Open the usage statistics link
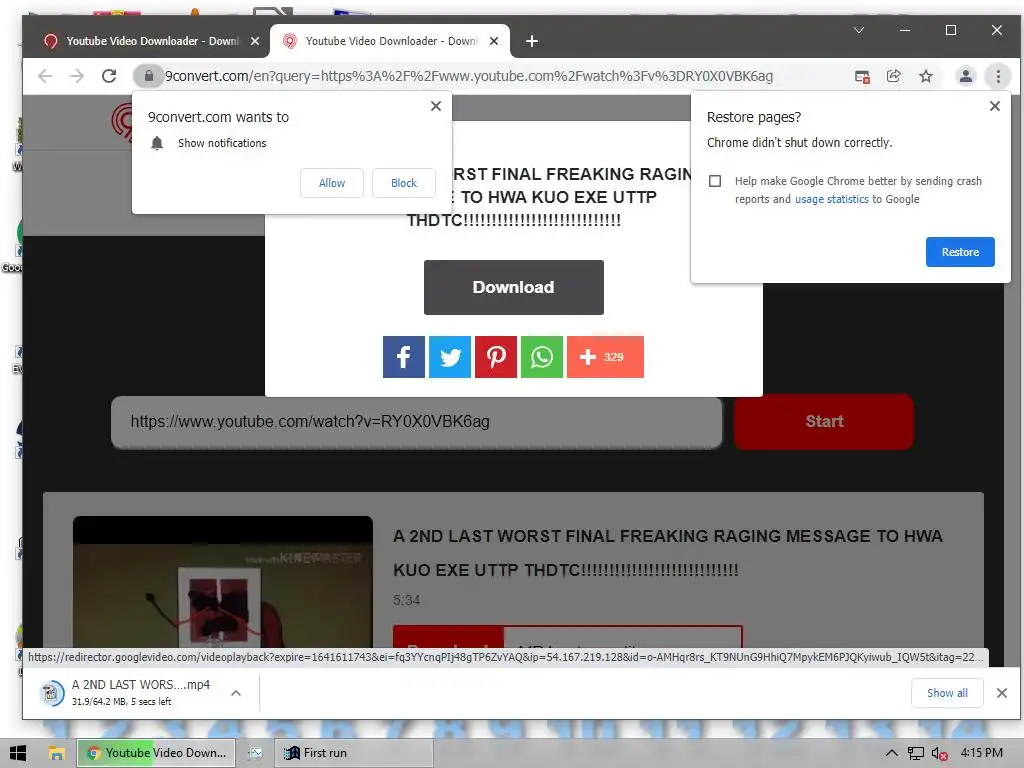This screenshot has width=1024, height=768. click(831, 199)
